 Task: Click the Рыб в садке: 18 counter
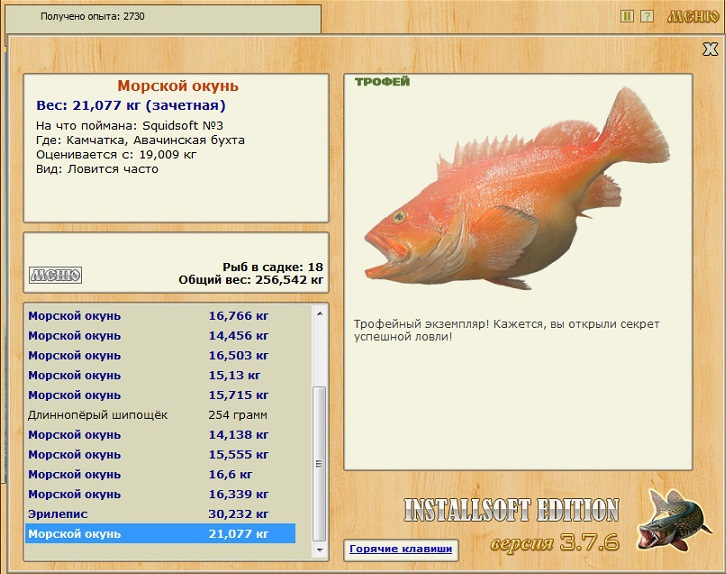[x=273, y=267]
